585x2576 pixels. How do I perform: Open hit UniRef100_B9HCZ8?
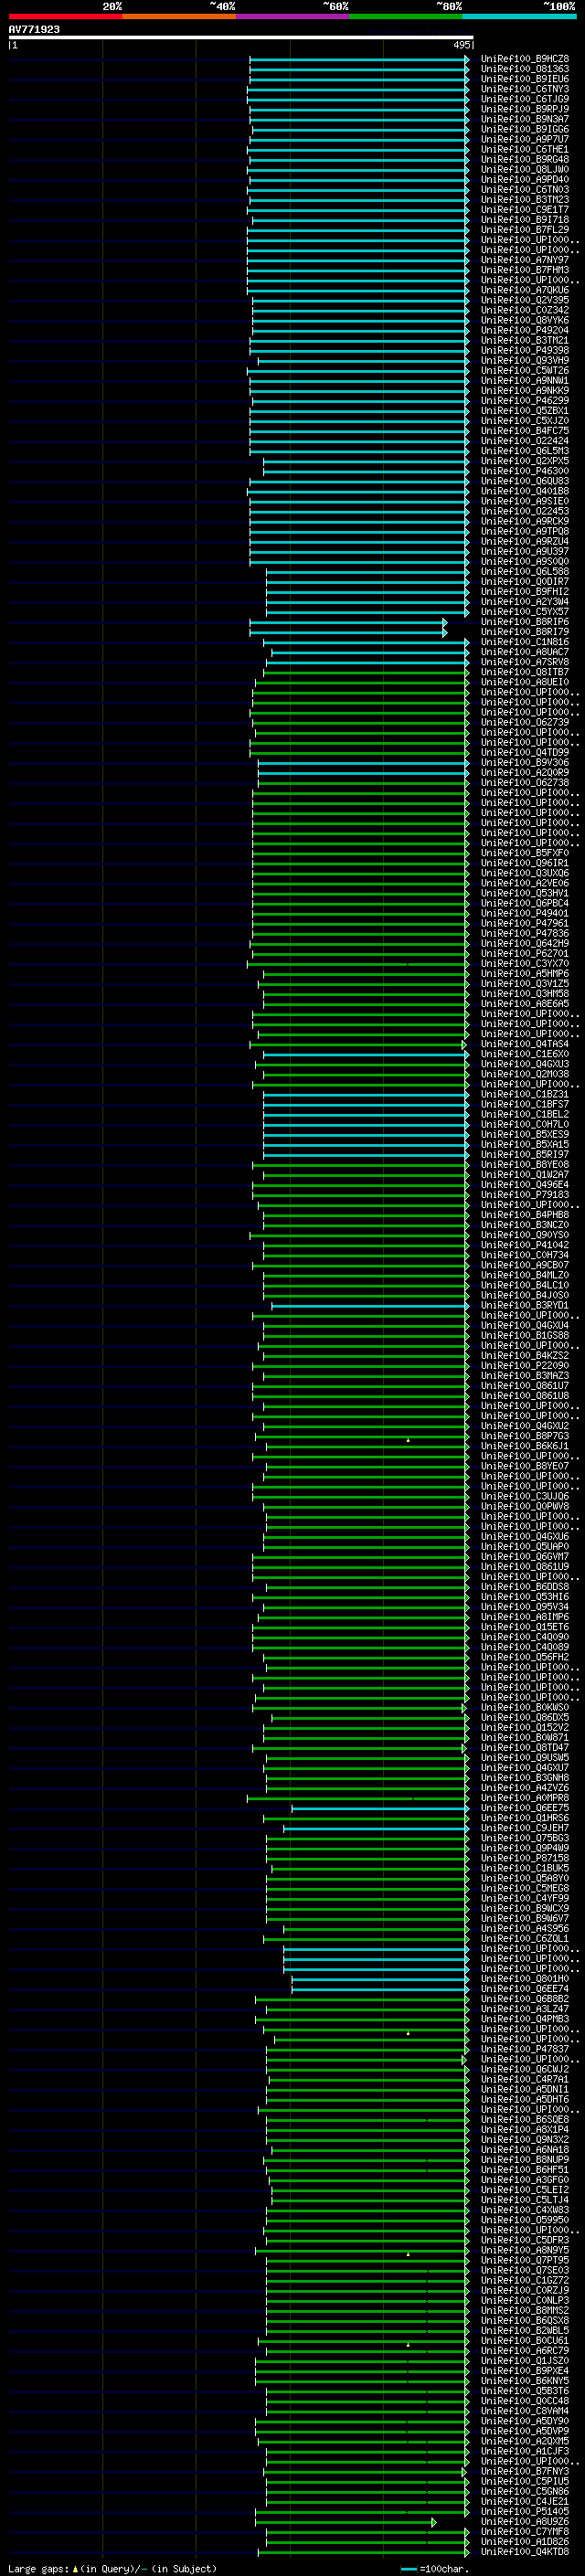pos(525,59)
